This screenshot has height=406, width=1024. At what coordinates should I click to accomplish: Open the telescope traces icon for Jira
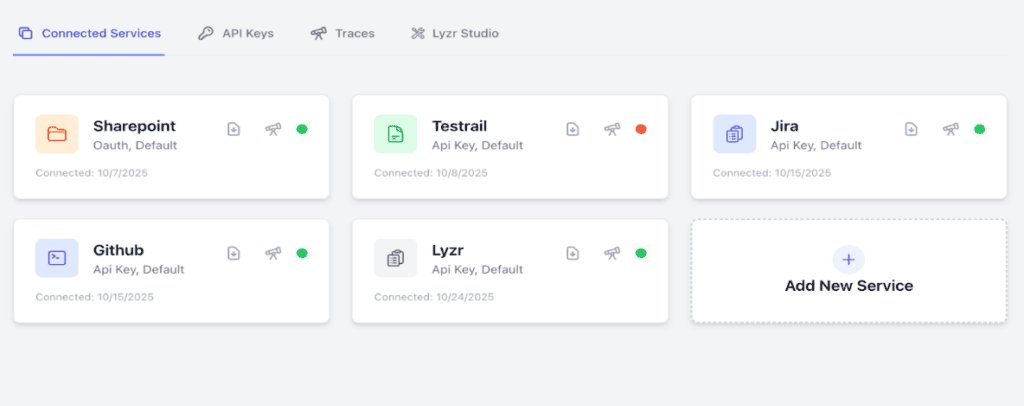coord(951,129)
